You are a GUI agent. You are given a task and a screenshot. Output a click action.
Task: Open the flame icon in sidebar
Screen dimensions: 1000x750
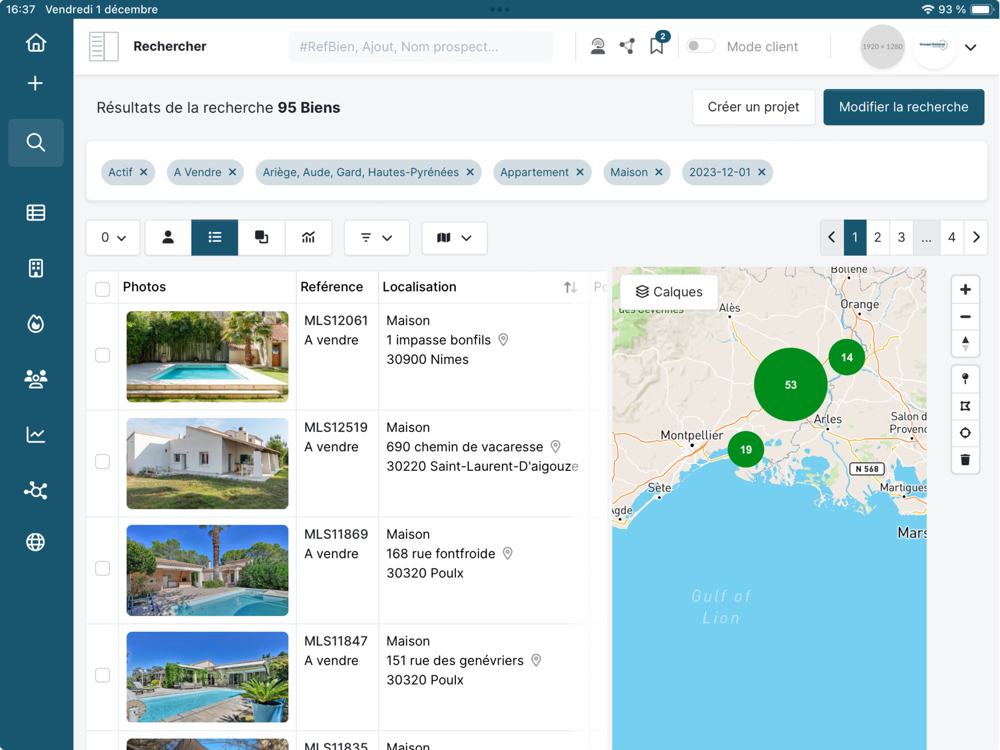tap(36, 324)
